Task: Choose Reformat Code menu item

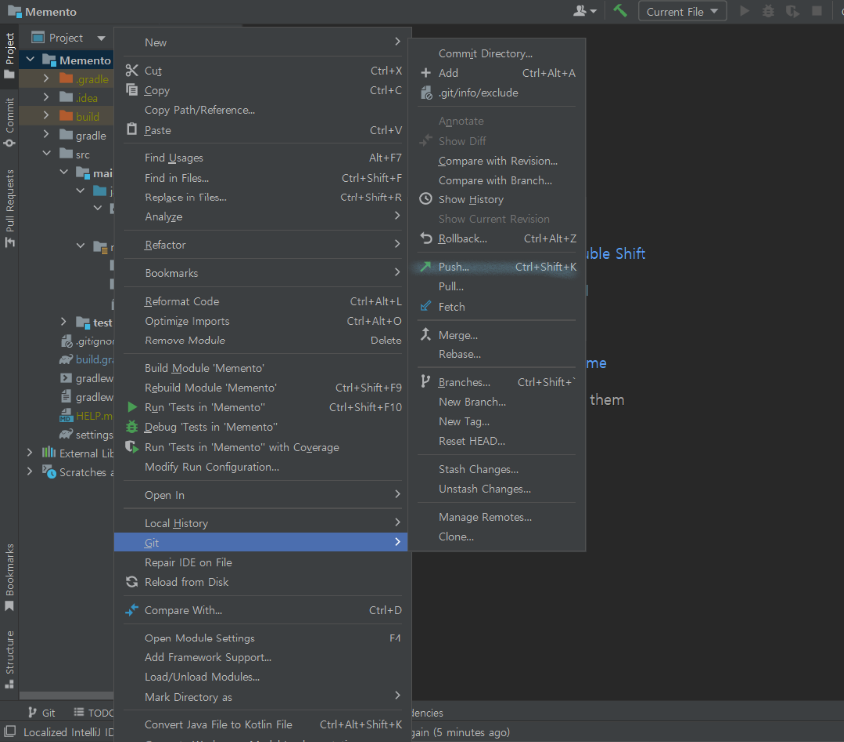Action: pos(263,301)
